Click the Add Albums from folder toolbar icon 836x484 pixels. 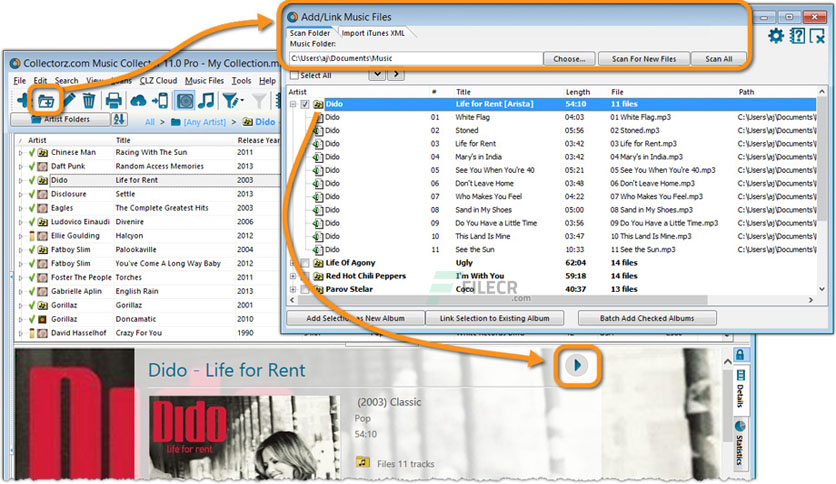[46, 100]
